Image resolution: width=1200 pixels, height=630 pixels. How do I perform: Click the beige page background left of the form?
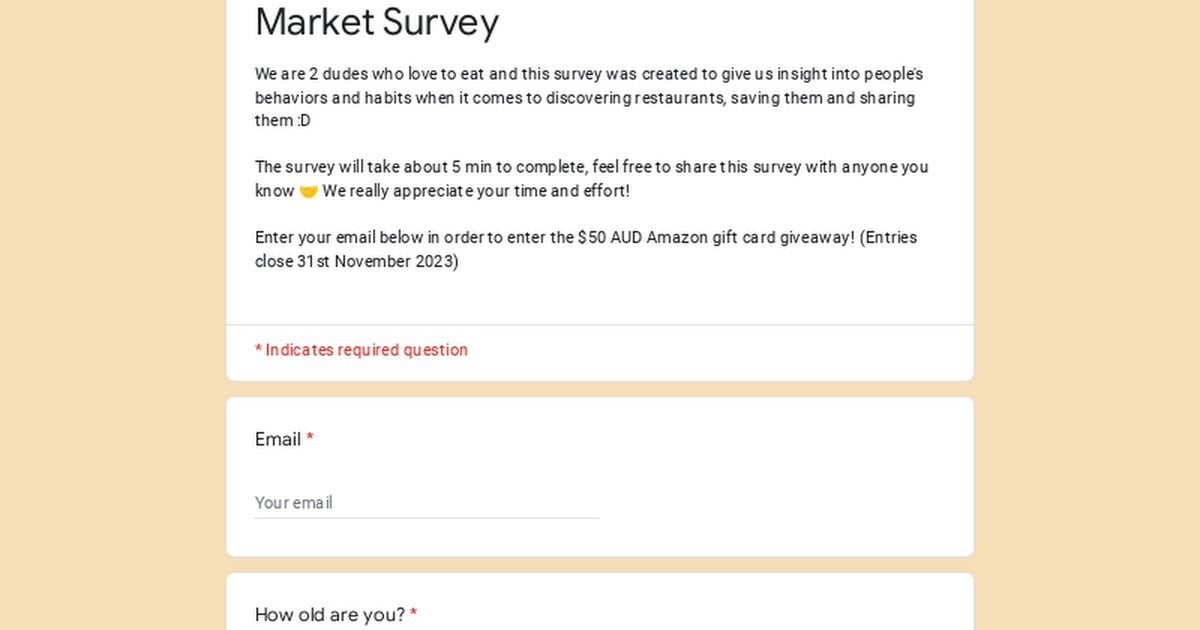pyautogui.click(x=112, y=315)
